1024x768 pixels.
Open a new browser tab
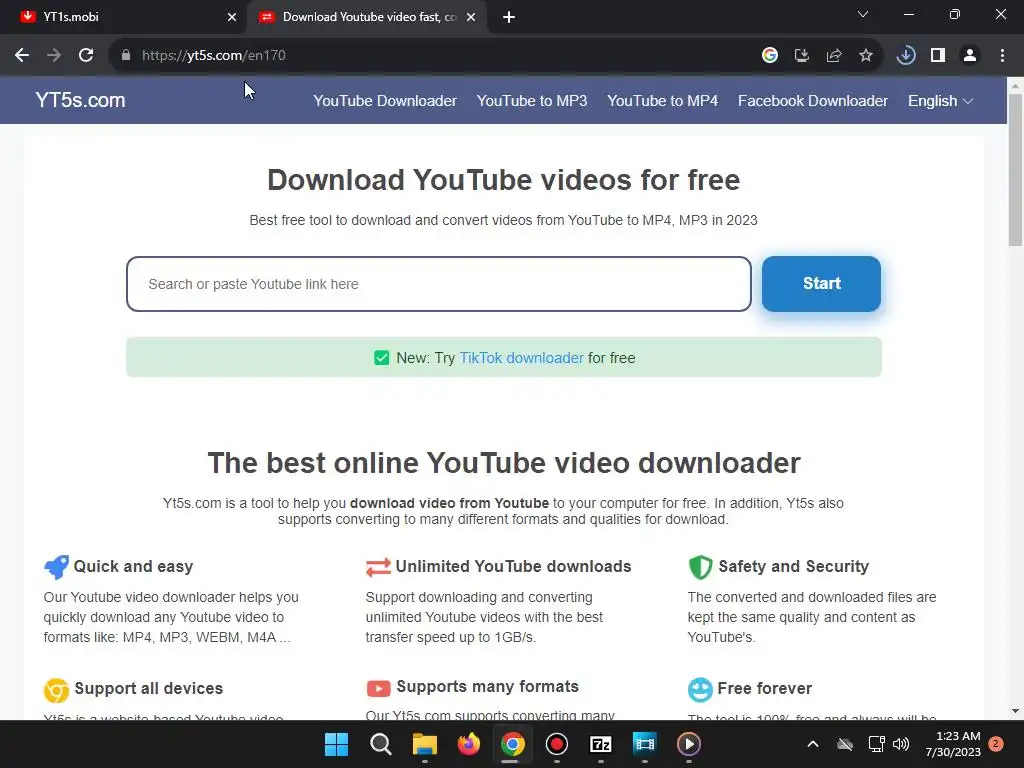pyautogui.click(x=509, y=18)
